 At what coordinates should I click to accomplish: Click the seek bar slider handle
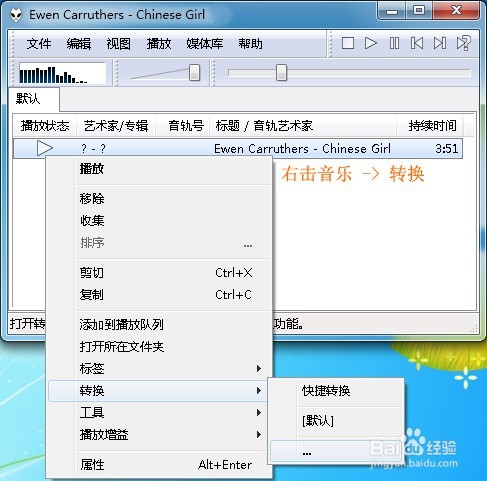tap(281, 72)
